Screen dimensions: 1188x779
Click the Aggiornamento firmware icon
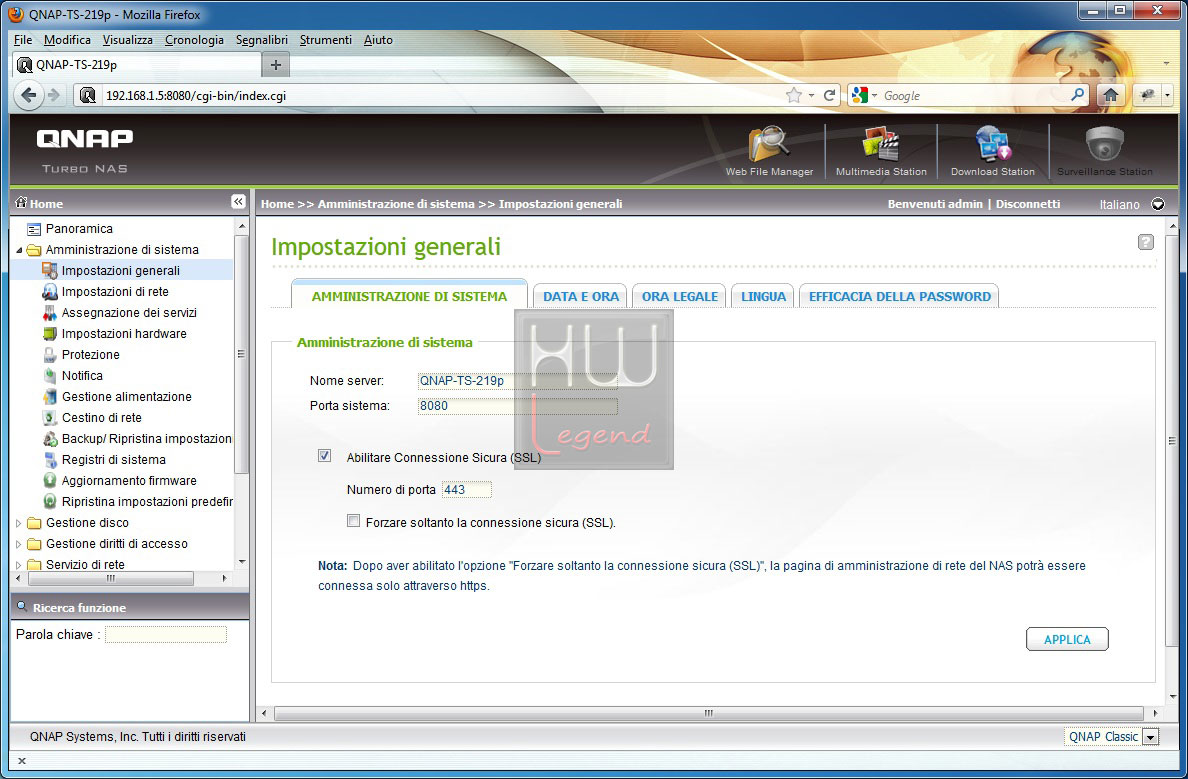(x=50, y=480)
